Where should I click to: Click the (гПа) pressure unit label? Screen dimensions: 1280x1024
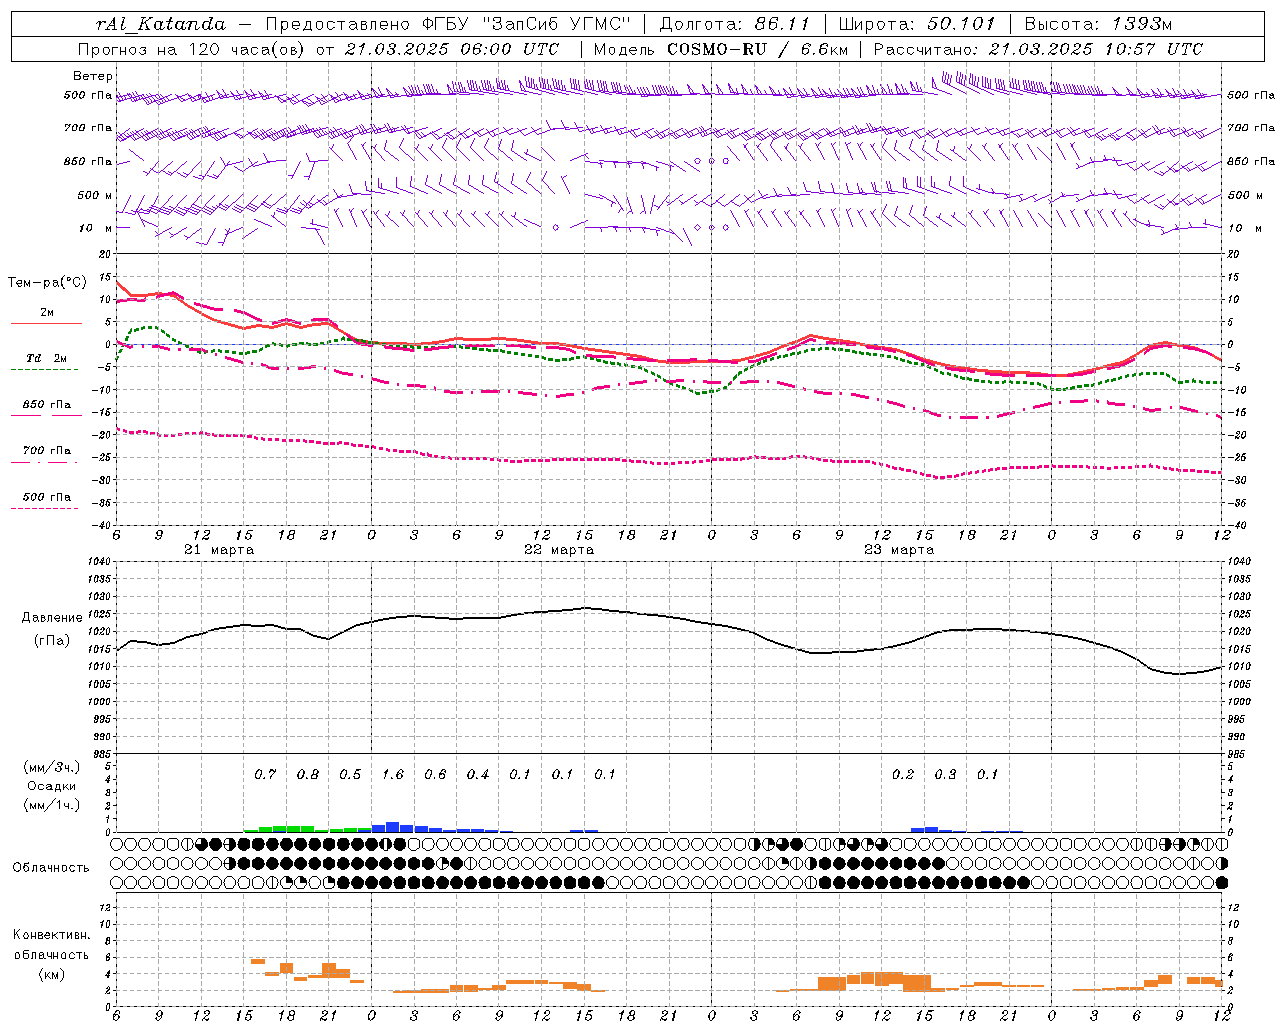click(x=52, y=641)
